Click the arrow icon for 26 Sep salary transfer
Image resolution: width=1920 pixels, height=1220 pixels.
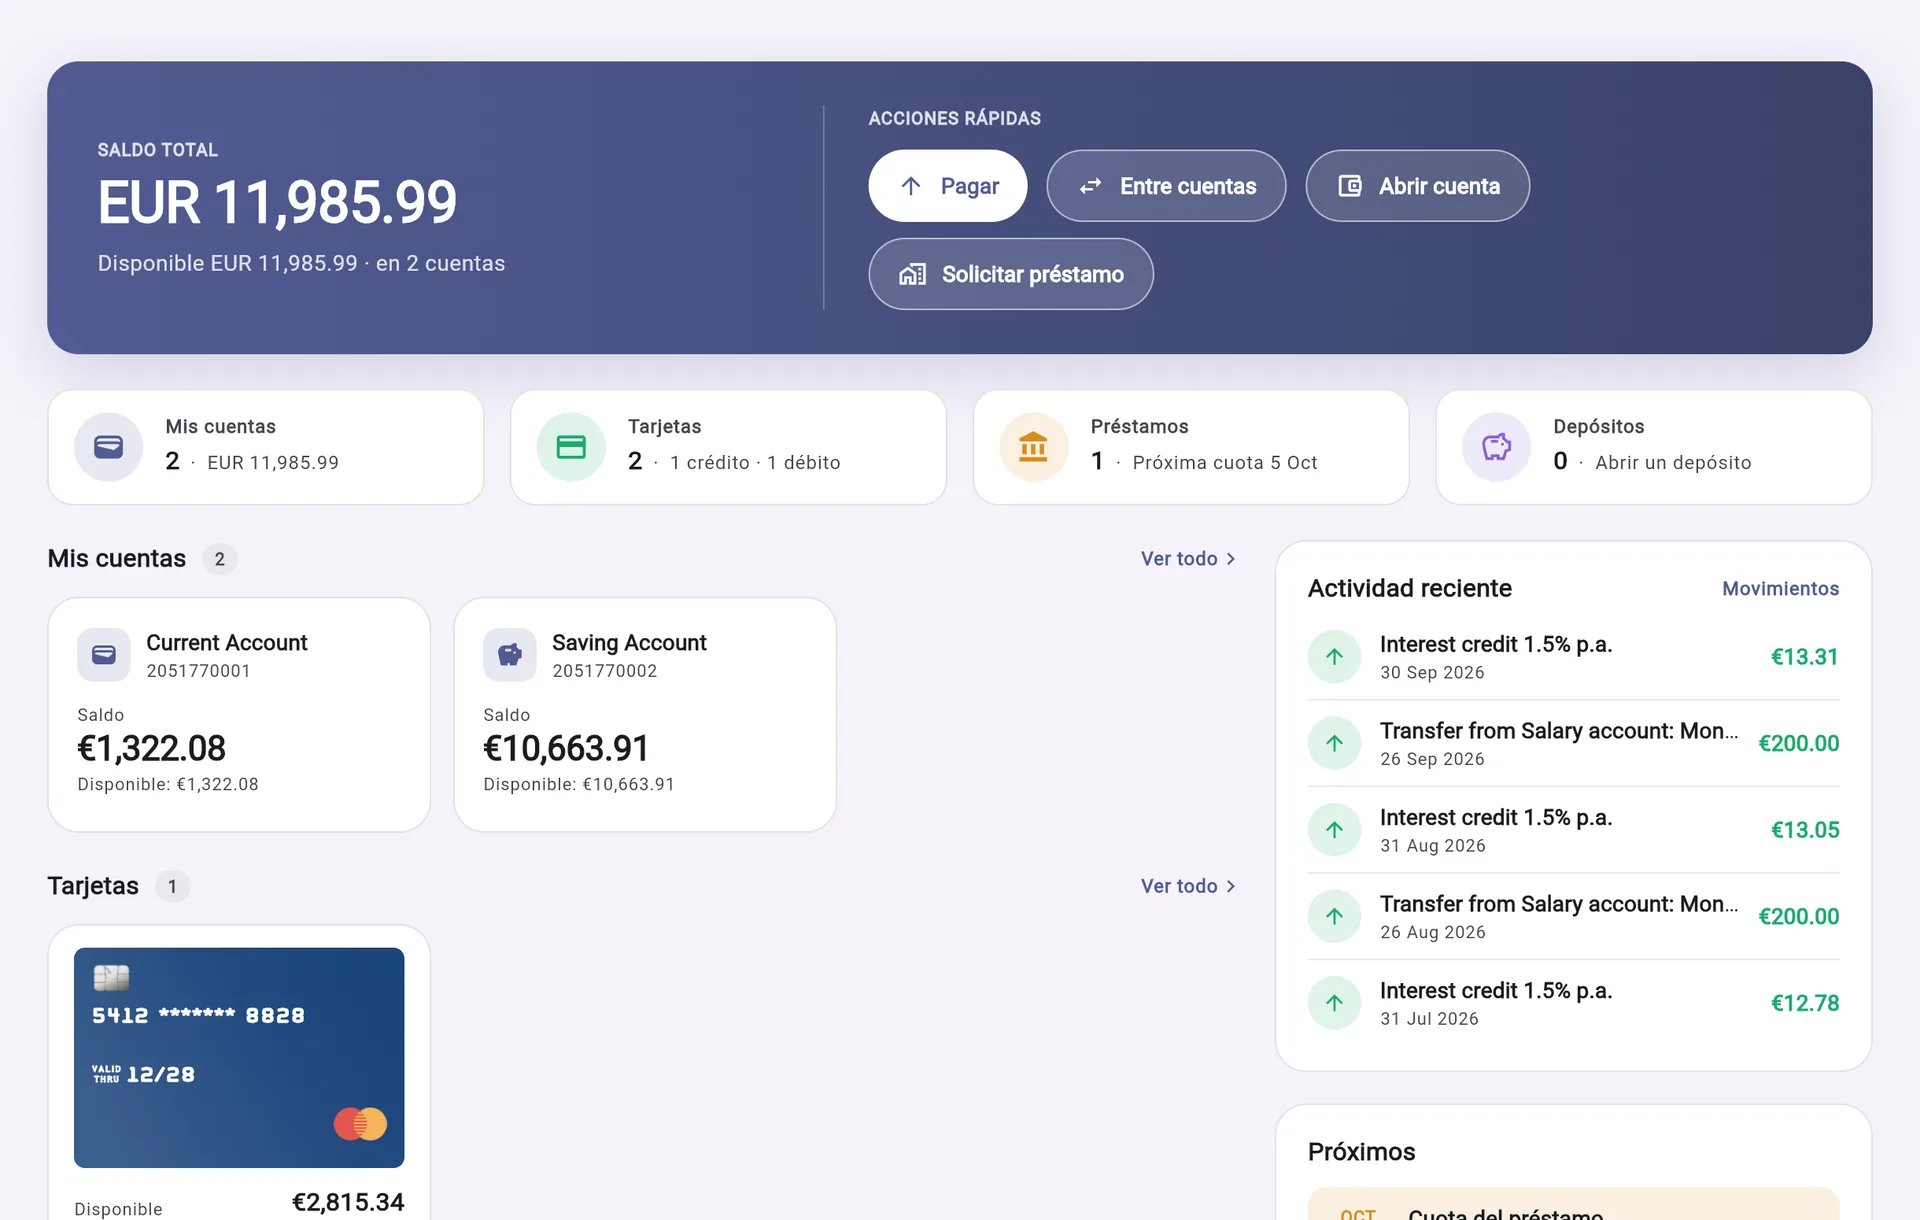[1334, 743]
